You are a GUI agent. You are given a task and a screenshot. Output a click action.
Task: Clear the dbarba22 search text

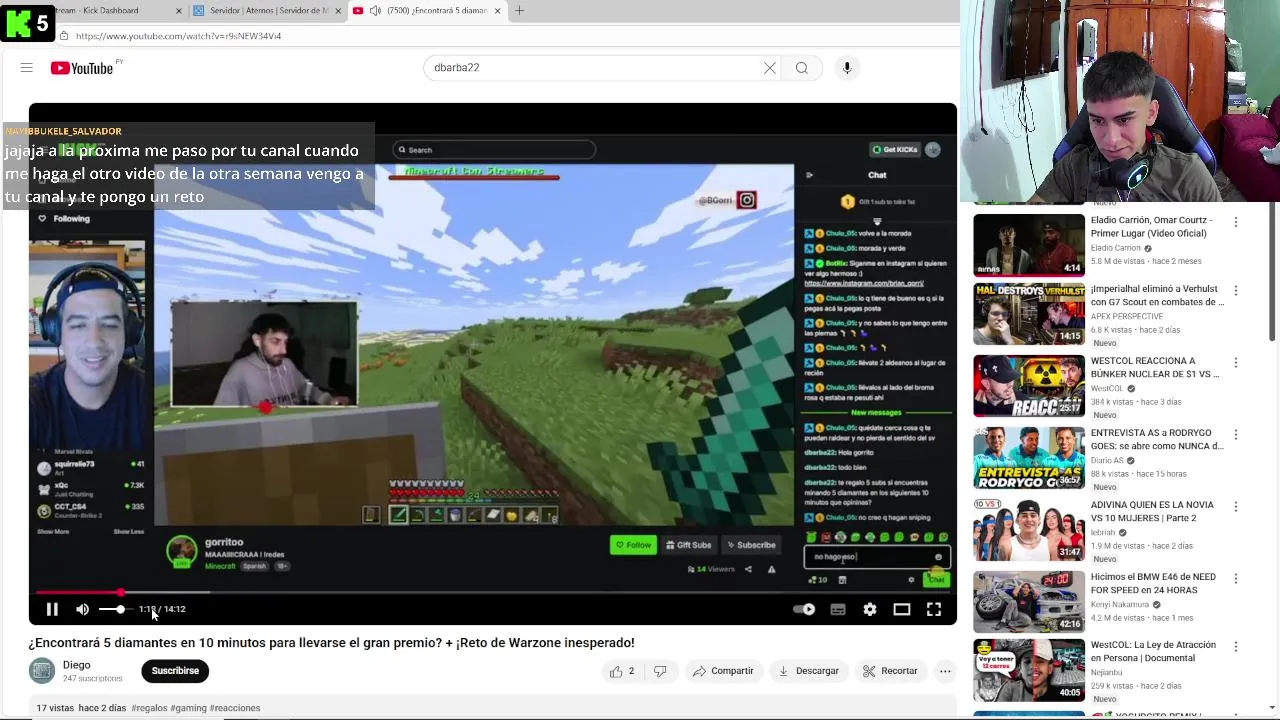click(770, 68)
